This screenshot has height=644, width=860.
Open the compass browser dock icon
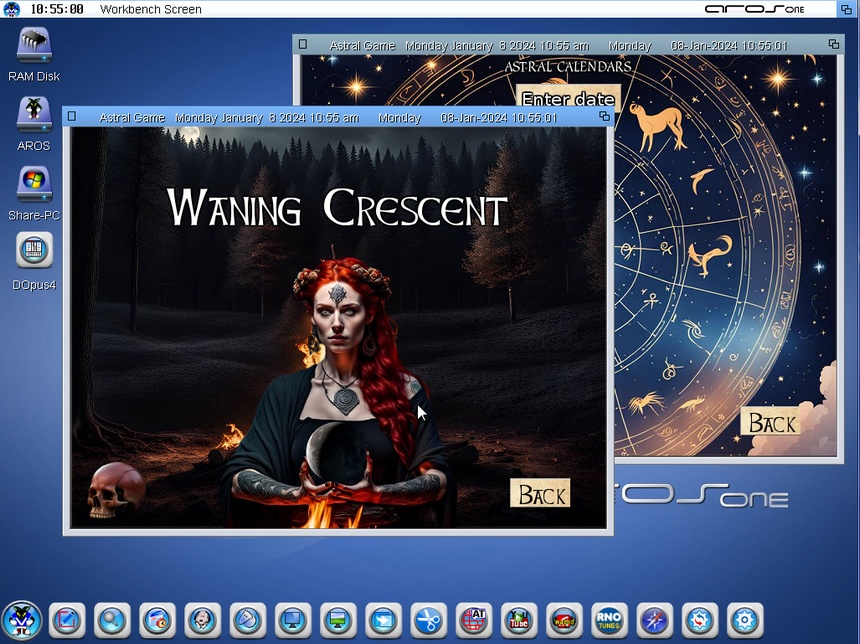(655, 620)
